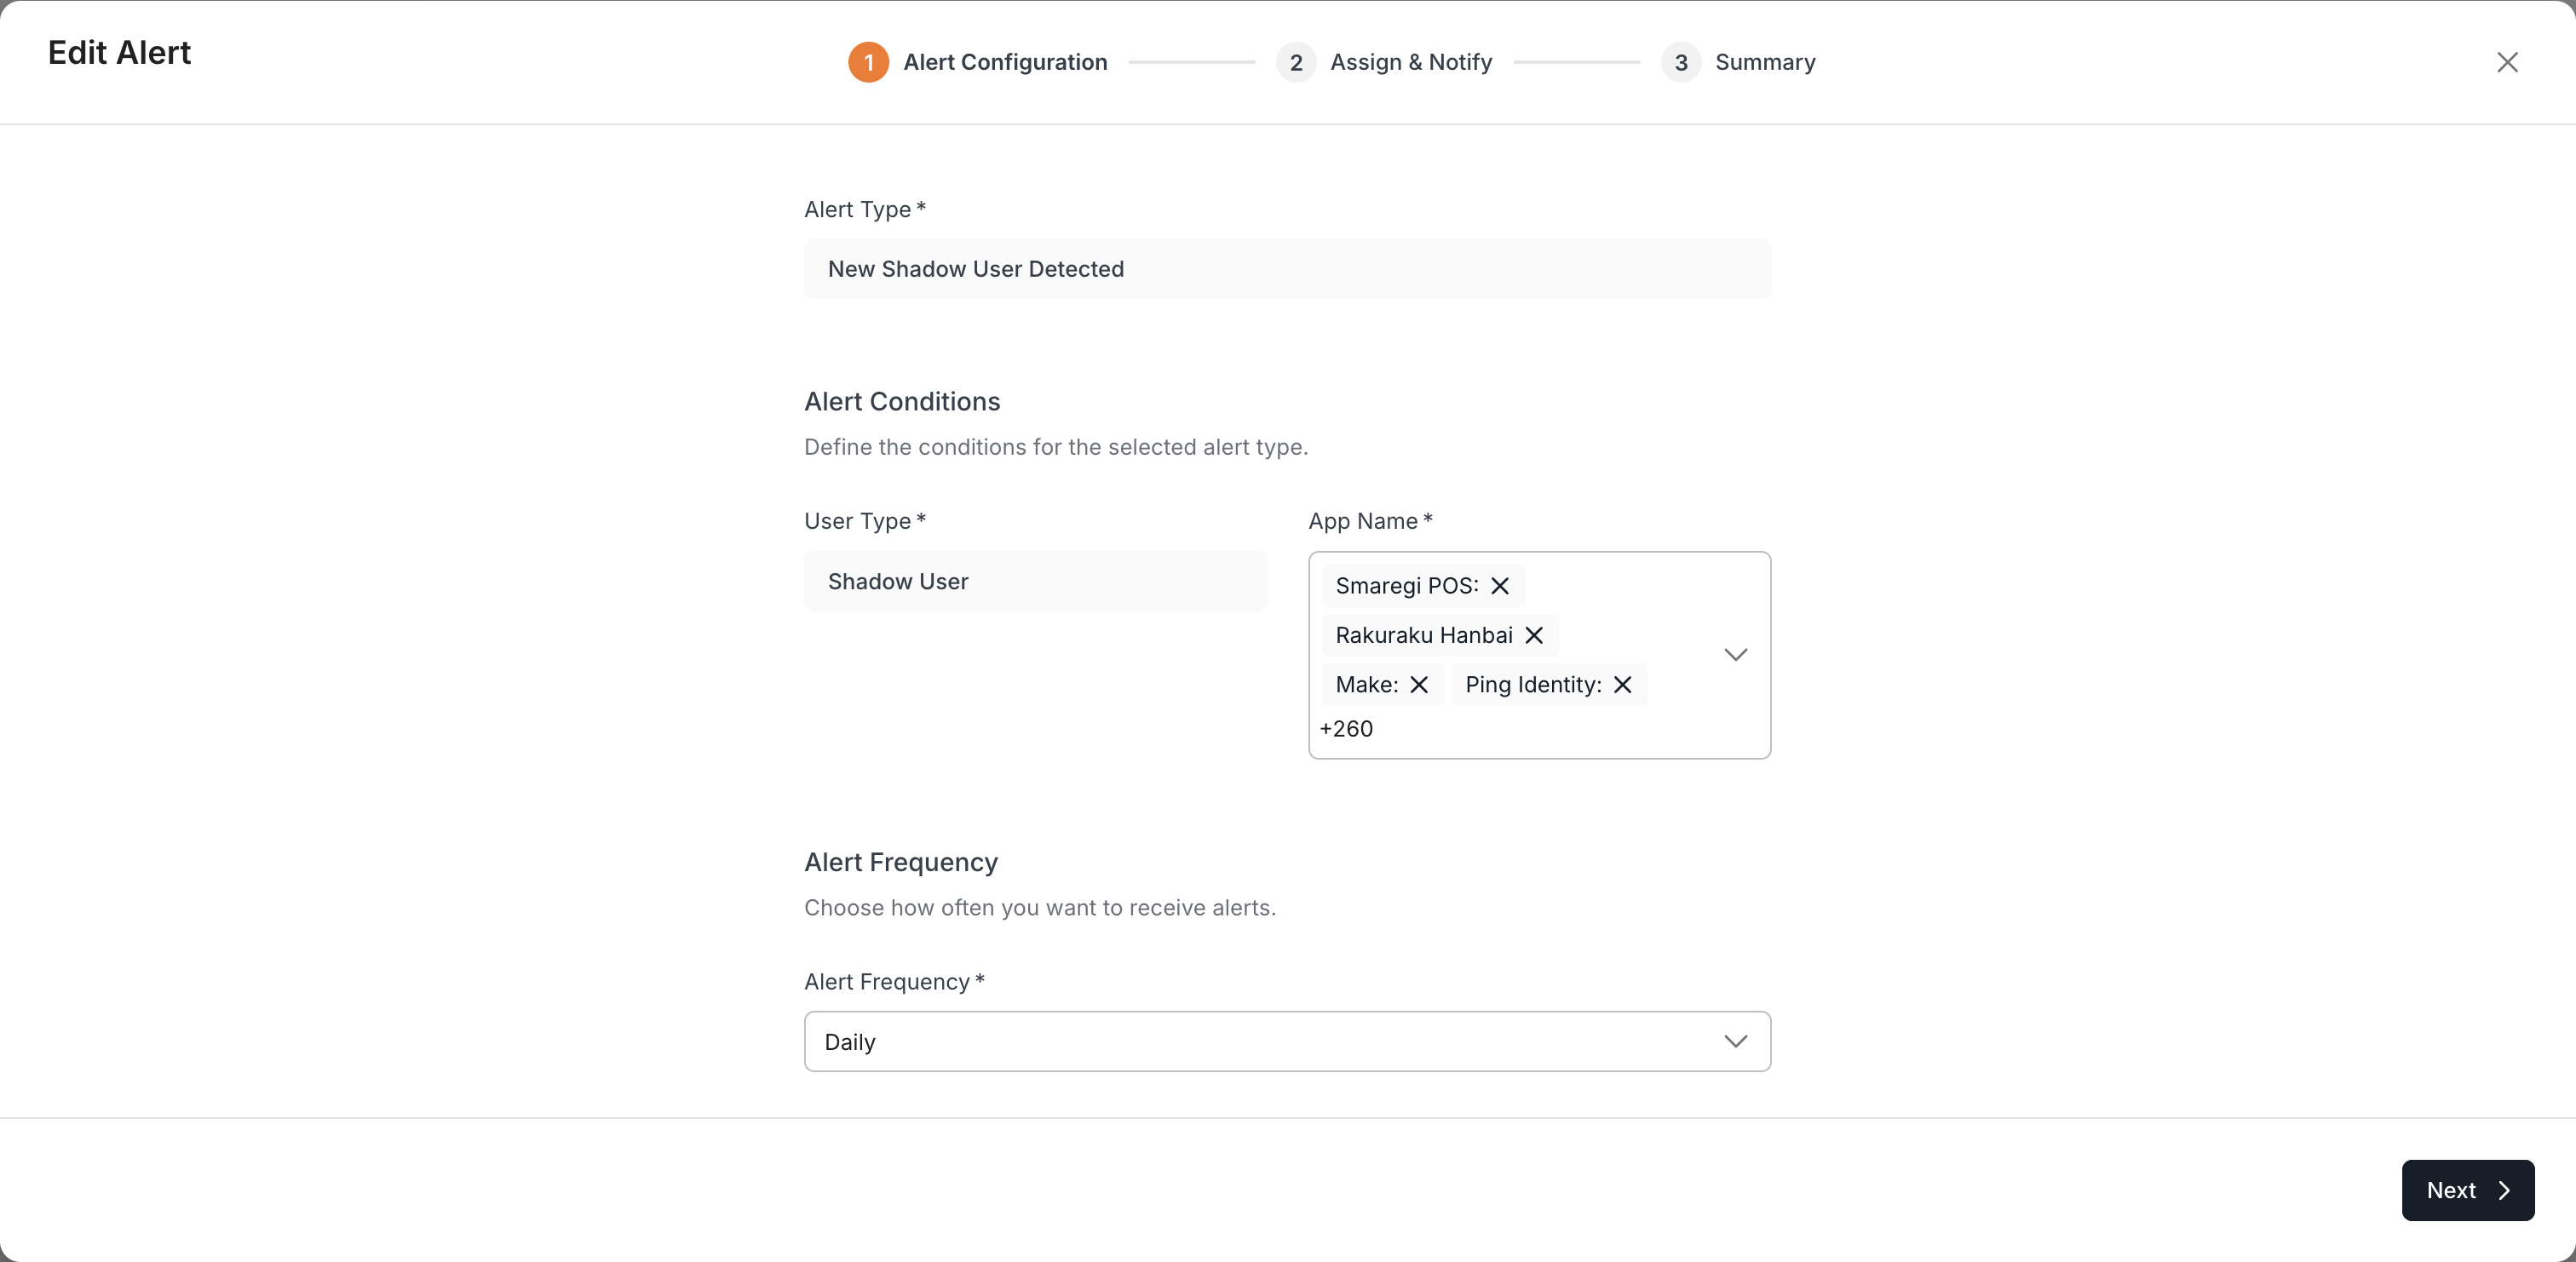Click the step 2 number circle
Screen dimensions: 2576x1262
click(1296, 62)
